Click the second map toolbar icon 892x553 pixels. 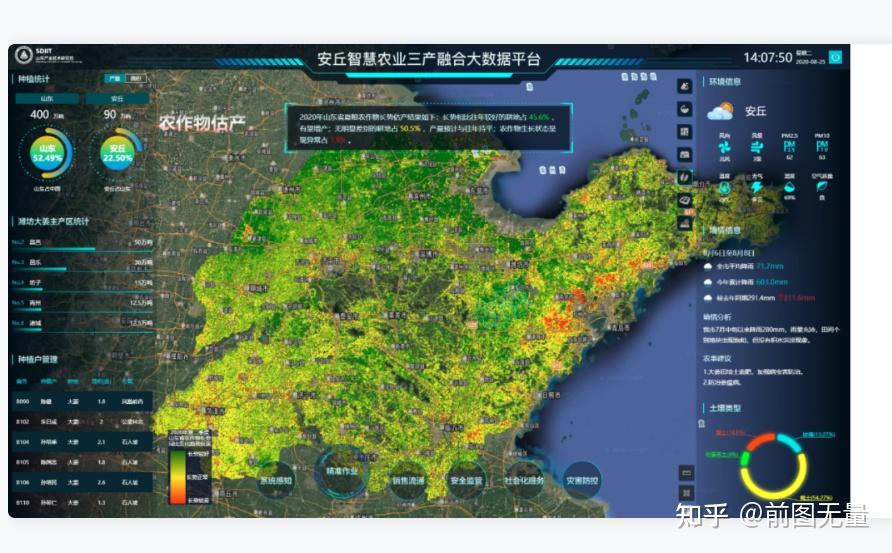click(685, 108)
